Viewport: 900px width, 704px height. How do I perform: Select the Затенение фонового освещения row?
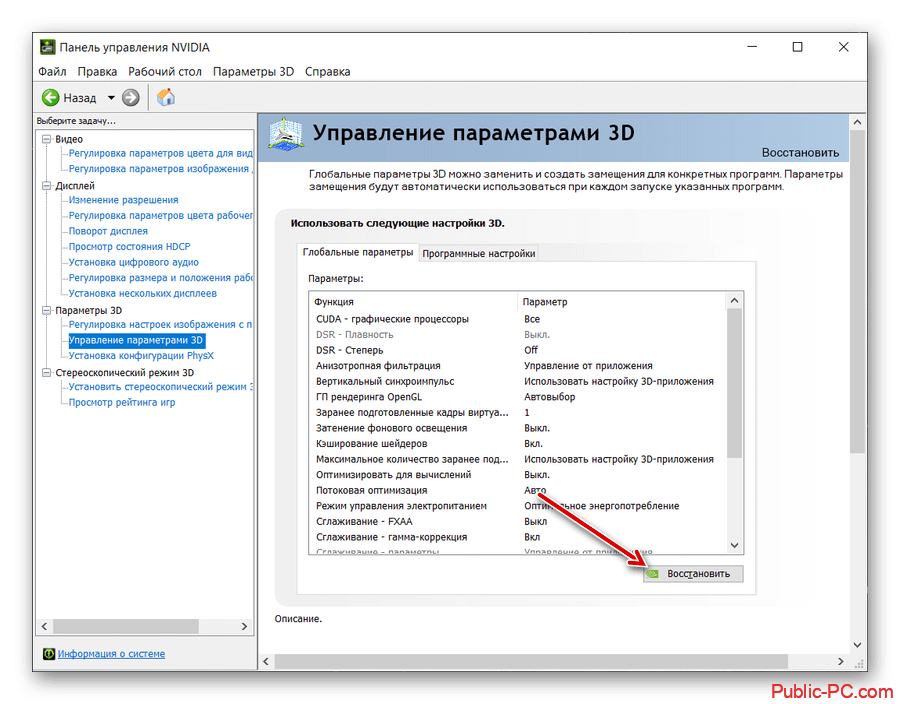(x=518, y=428)
